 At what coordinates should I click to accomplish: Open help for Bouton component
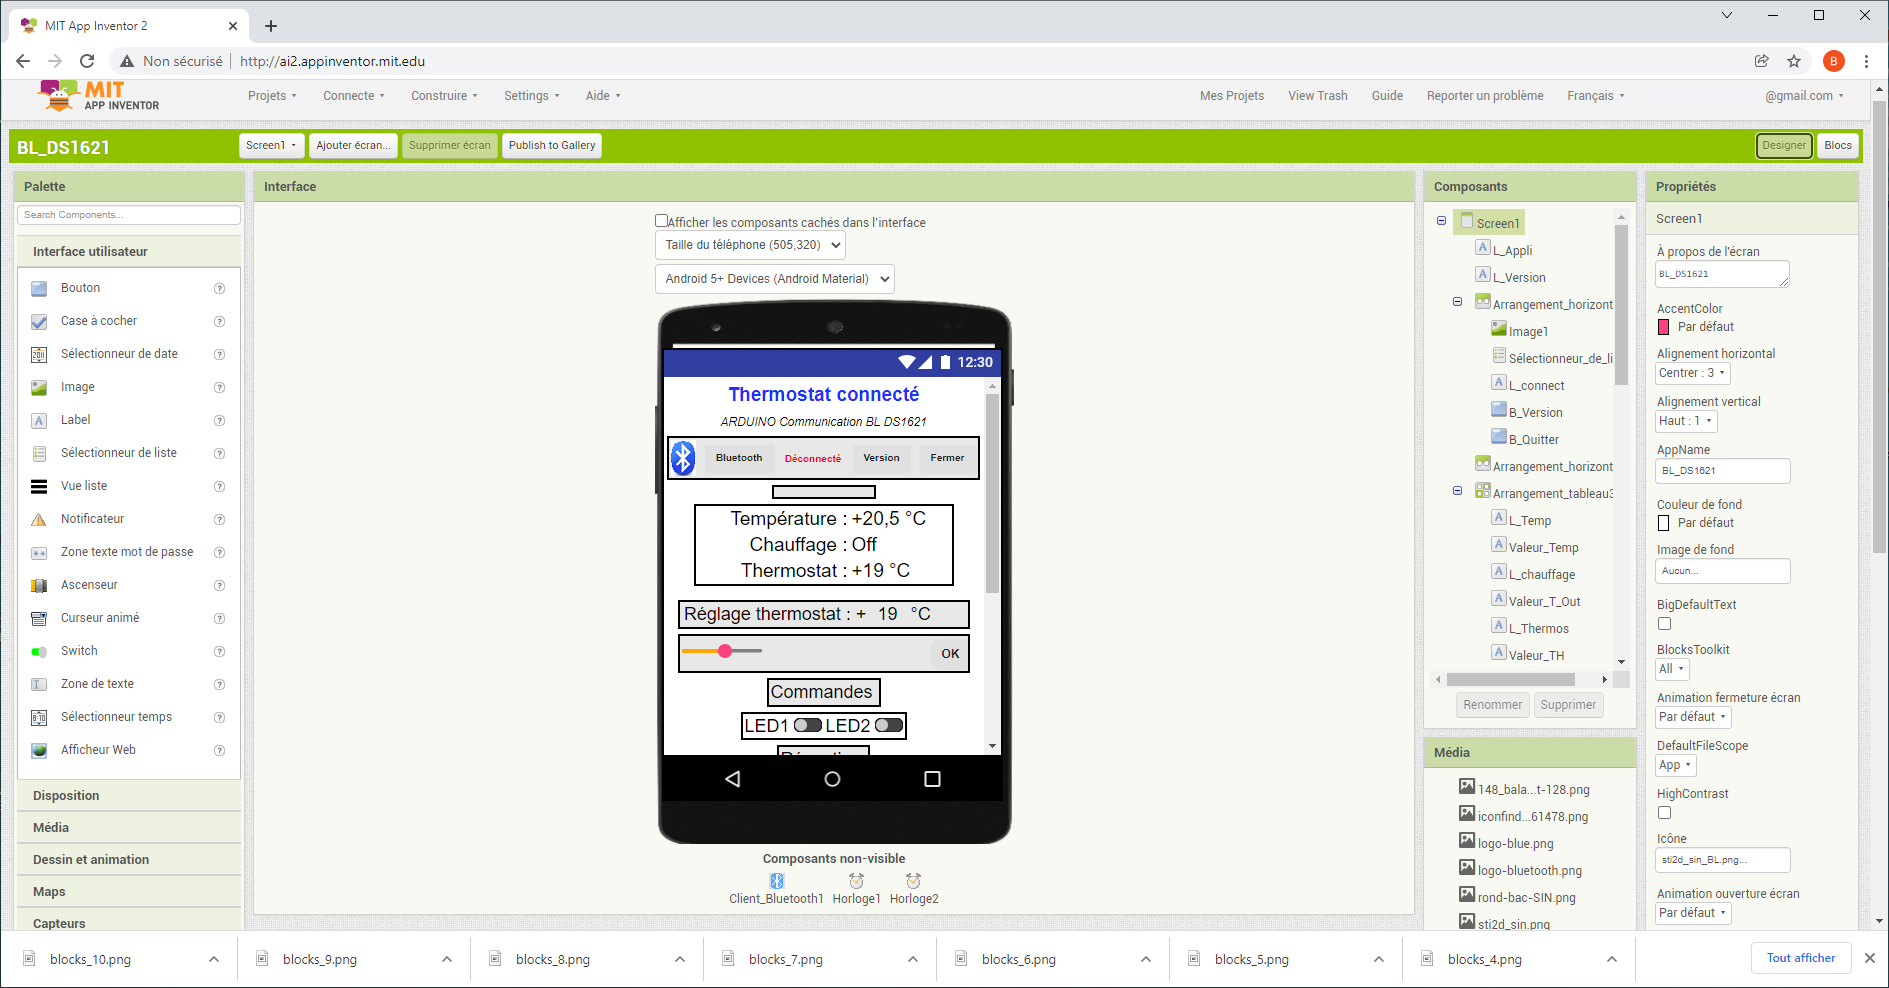(219, 289)
